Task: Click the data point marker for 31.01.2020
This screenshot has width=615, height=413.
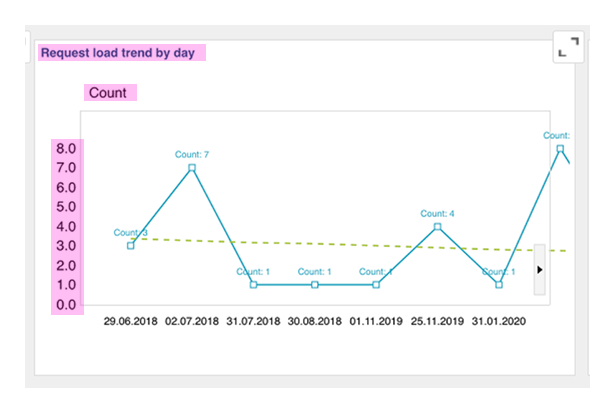Action: pos(499,285)
